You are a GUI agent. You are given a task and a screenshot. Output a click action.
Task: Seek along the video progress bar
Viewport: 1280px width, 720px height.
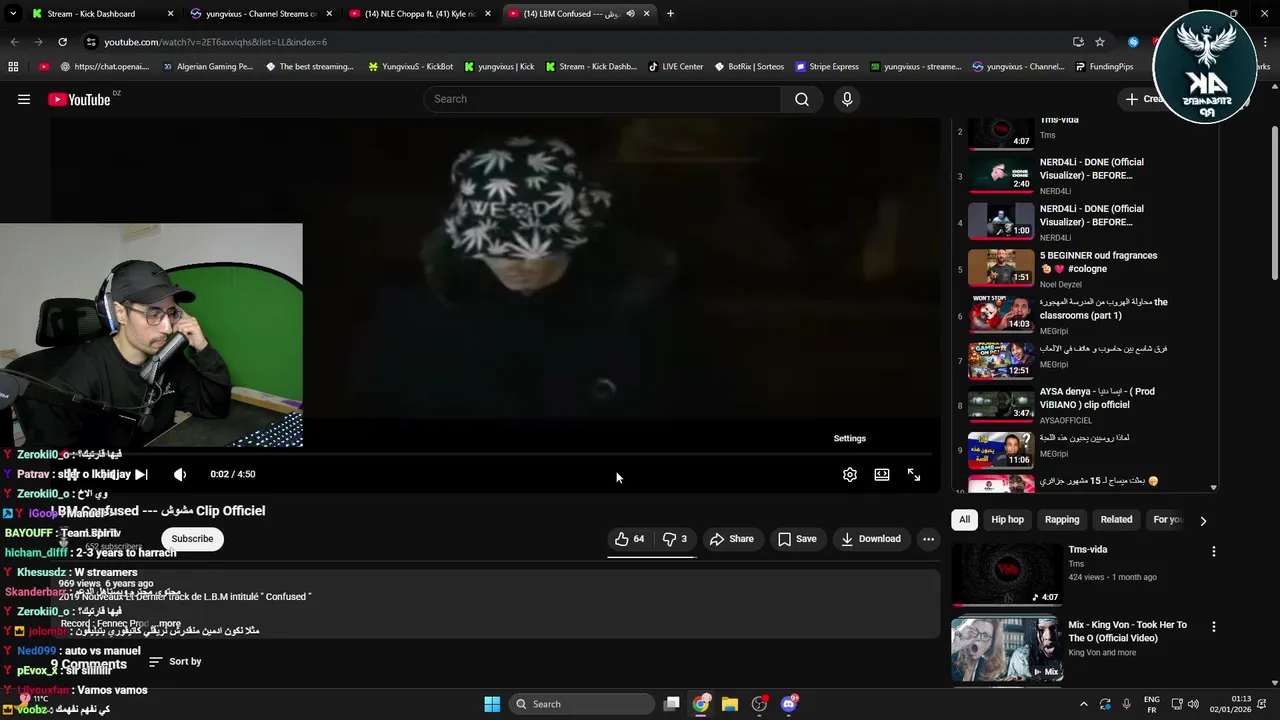tap(495, 455)
